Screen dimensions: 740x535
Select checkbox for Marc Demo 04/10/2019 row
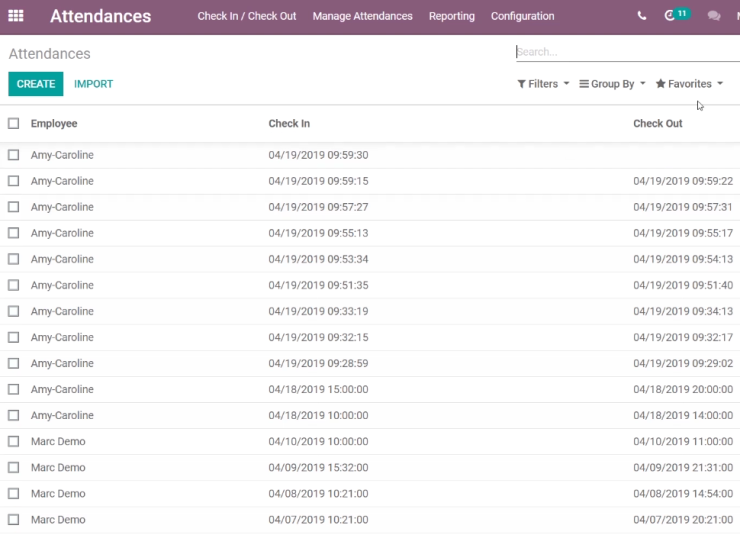(x=13, y=441)
